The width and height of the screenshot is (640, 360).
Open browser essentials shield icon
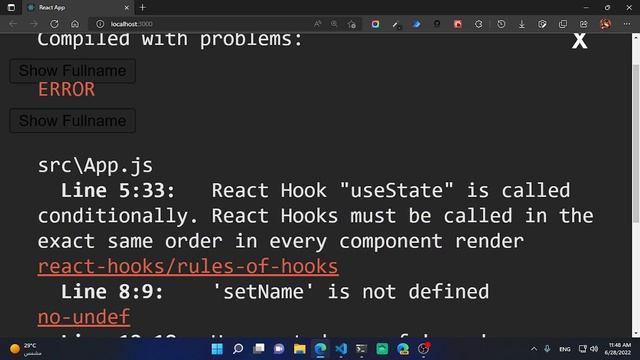[x=542, y=24]
